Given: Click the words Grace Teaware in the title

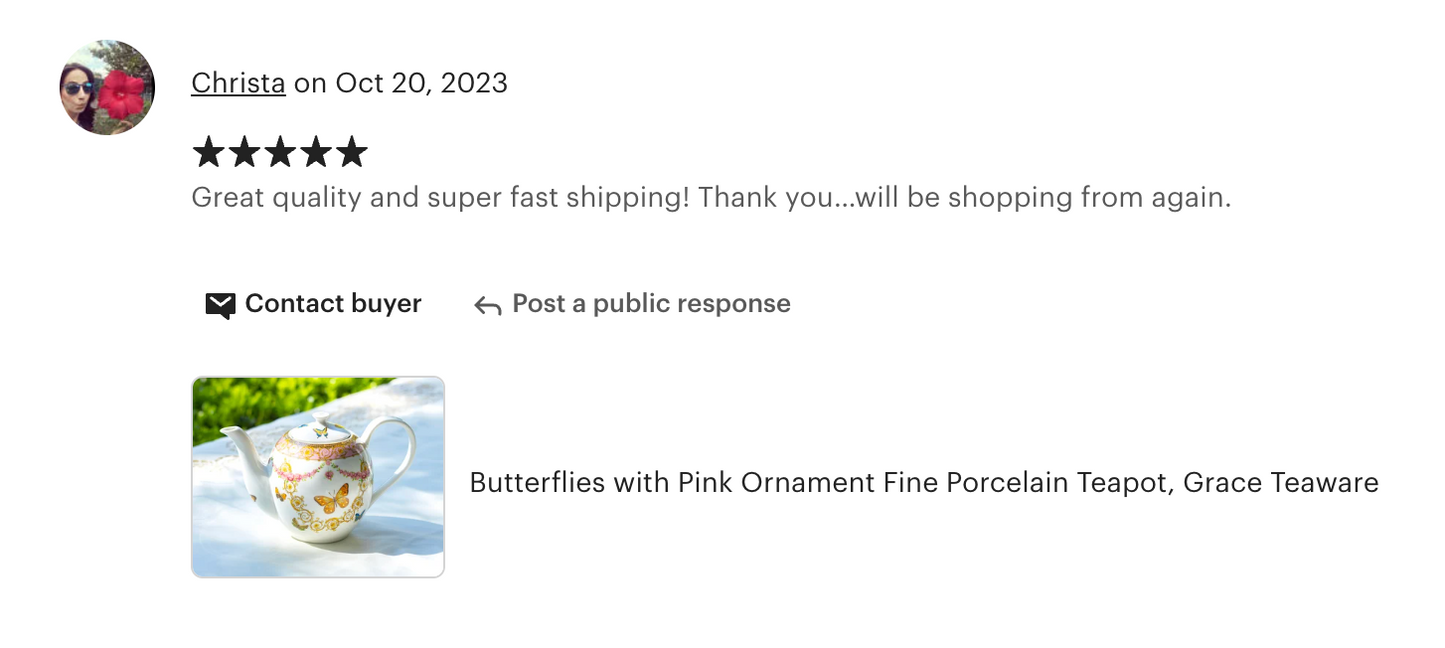Looking at the screenshot, I should 1280,483.
